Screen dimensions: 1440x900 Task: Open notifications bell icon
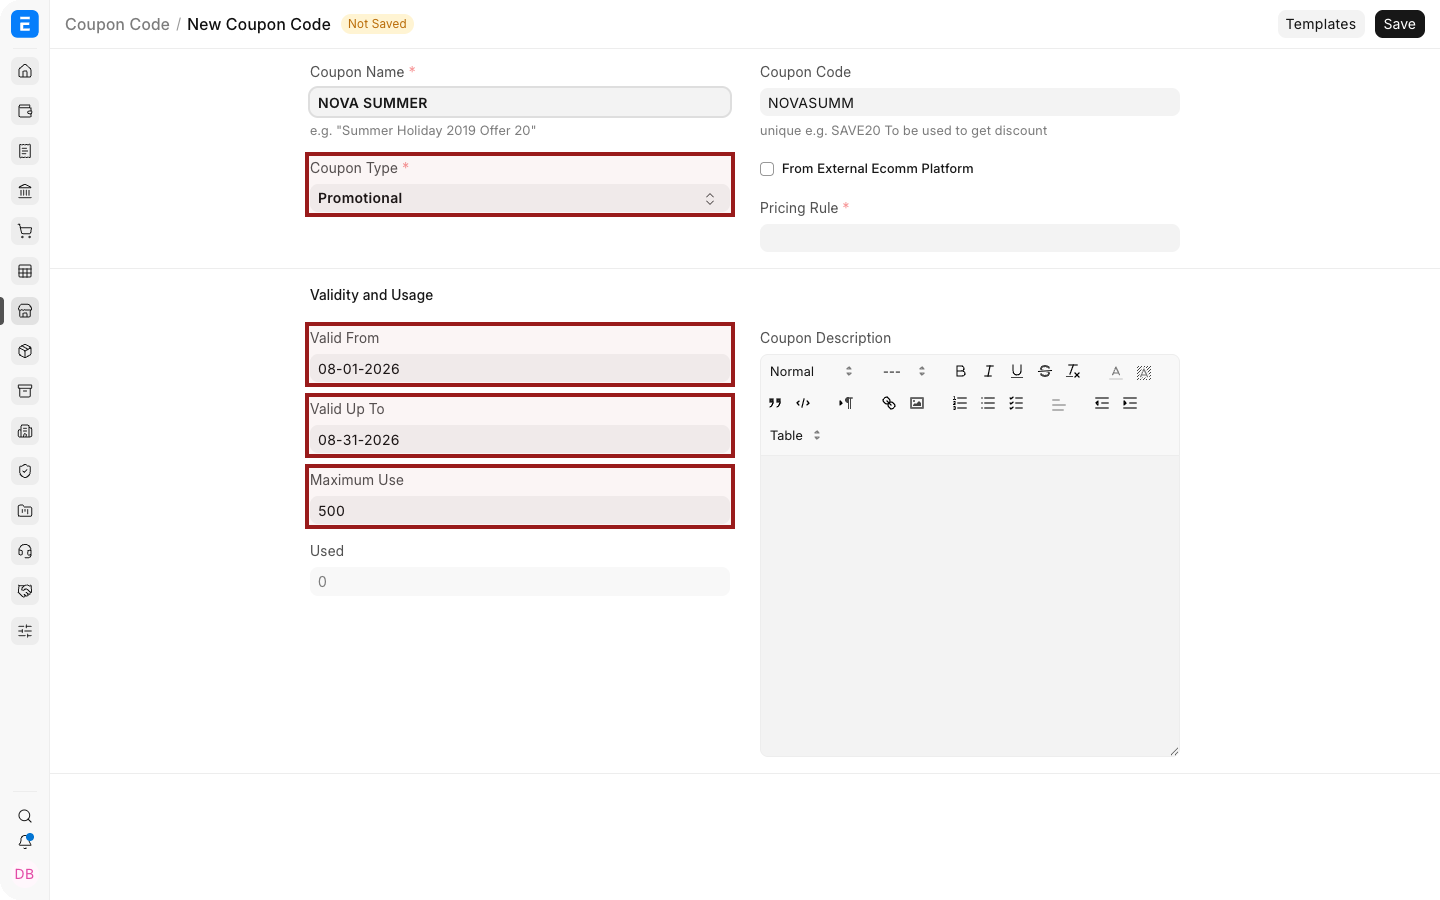pyautogui.click(x=25, y=842)
